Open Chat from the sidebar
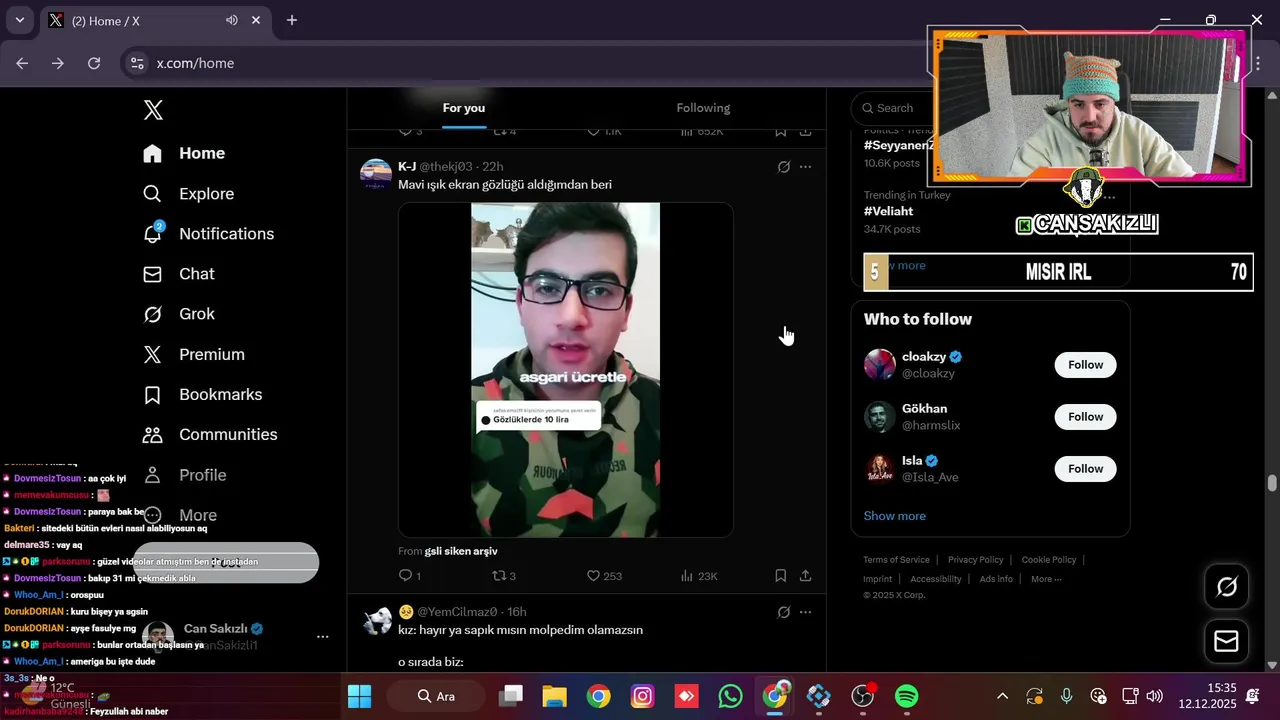Viewport: 1280px width, 720px height. point(178,274)
